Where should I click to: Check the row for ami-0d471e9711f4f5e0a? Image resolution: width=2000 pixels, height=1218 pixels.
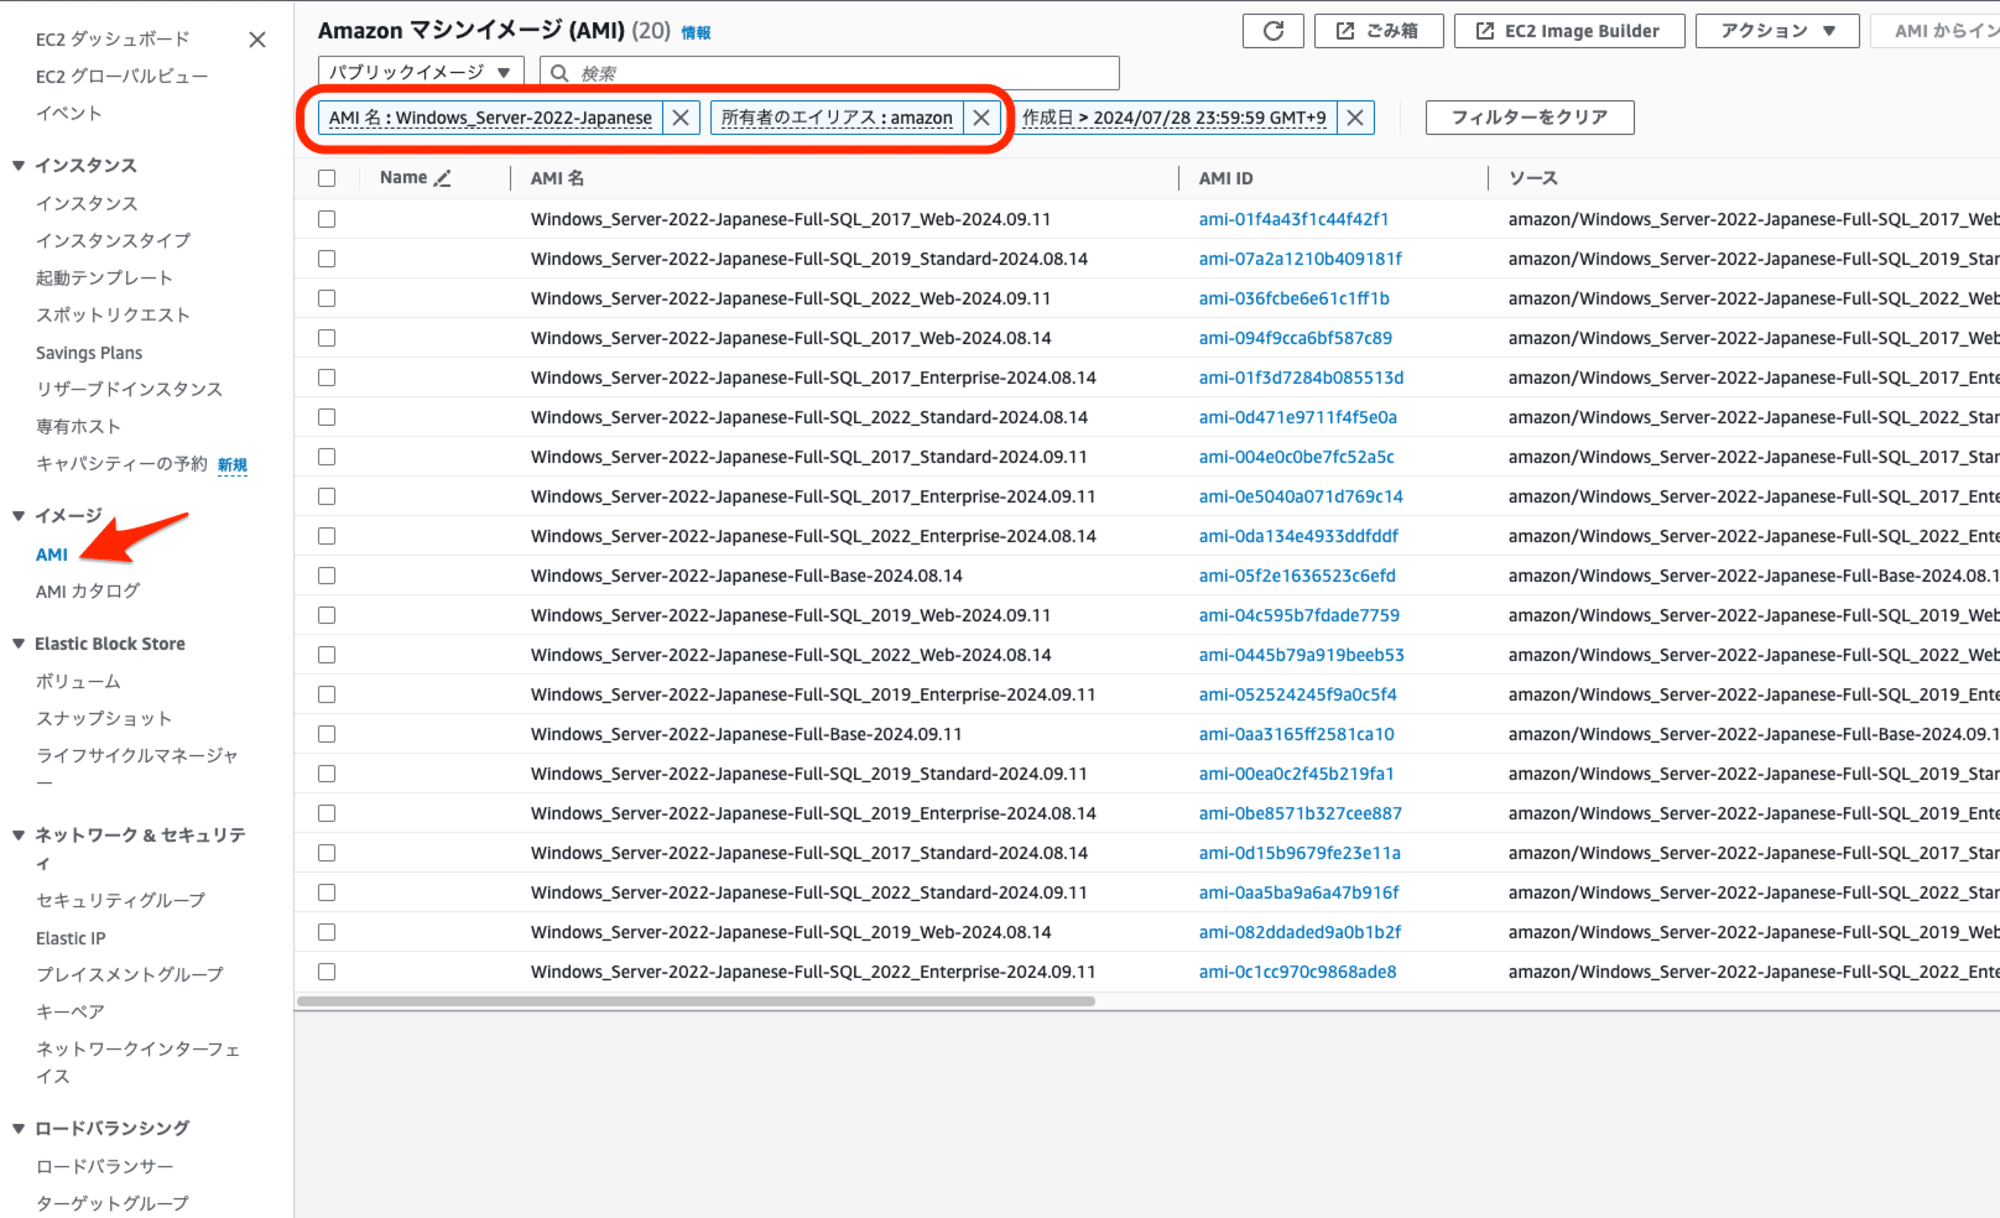pos(327,417)
